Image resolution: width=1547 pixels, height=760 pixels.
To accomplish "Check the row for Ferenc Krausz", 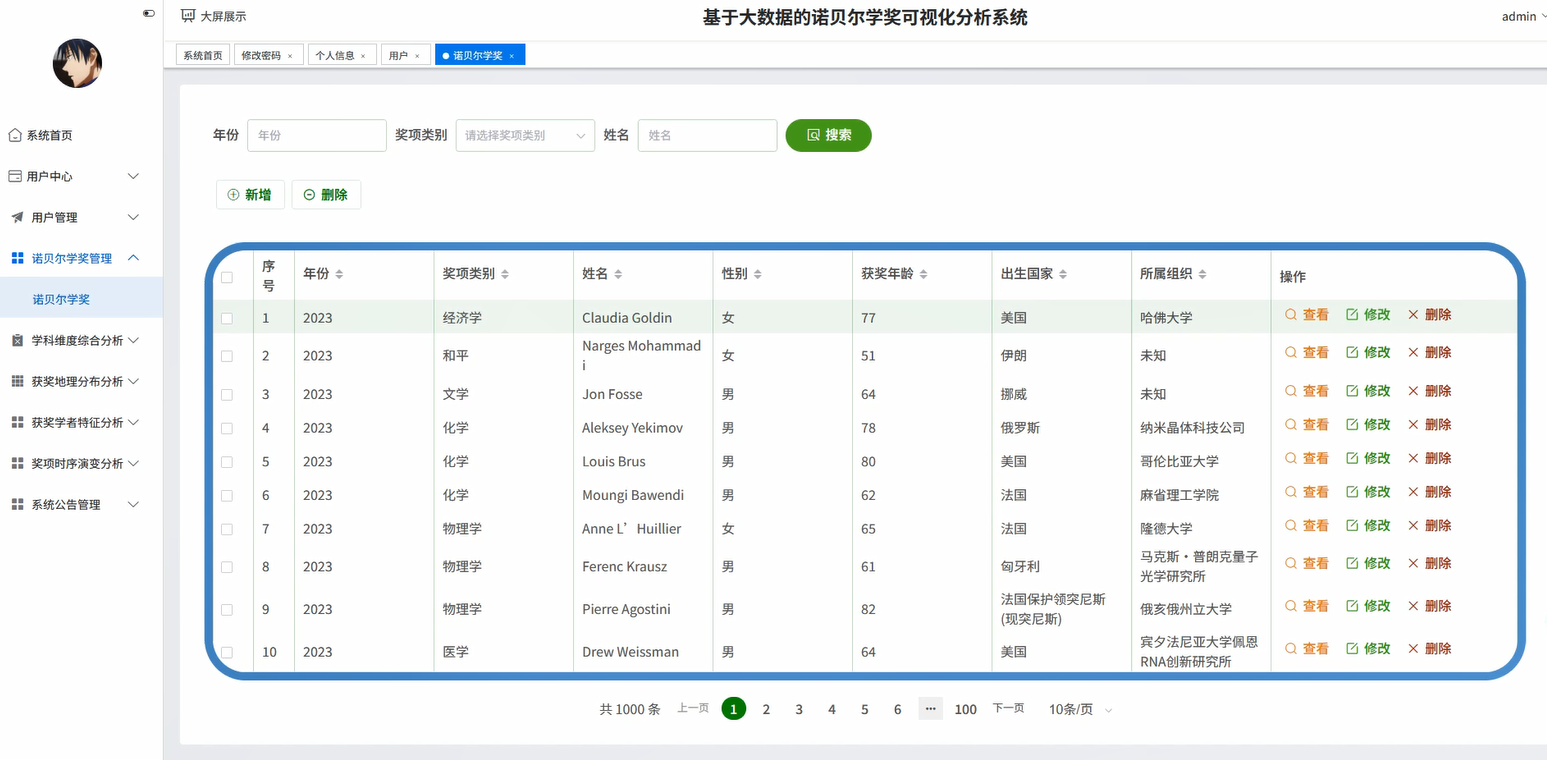I will pyautogui.click(x=227, y=567).
